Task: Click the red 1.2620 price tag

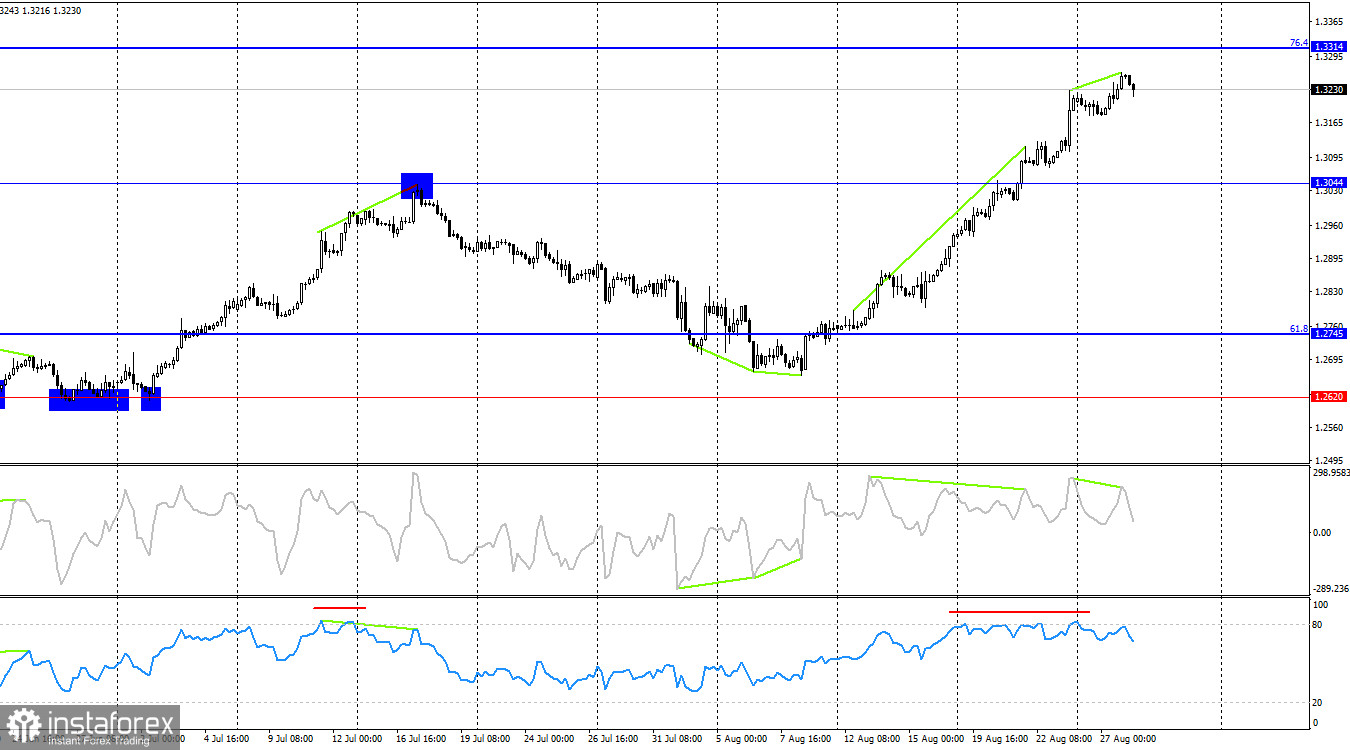Action: [1328, 397]
